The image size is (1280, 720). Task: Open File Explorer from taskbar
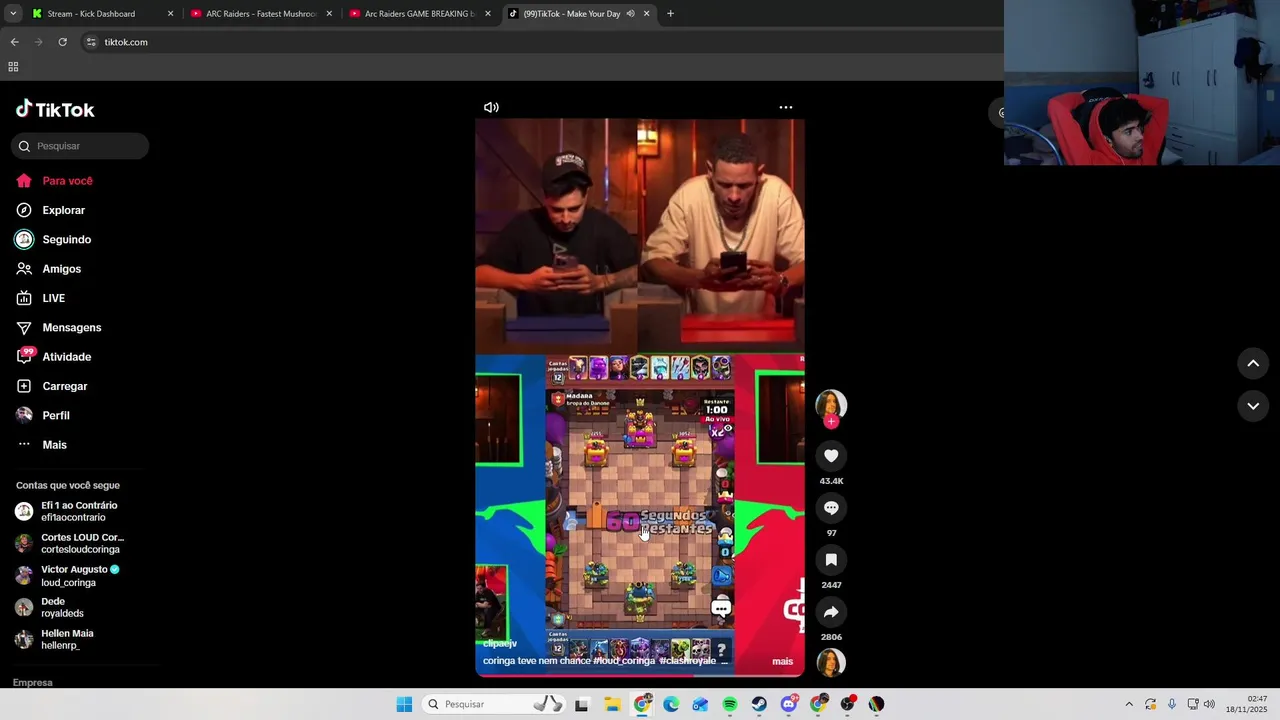tap(612, 704)
